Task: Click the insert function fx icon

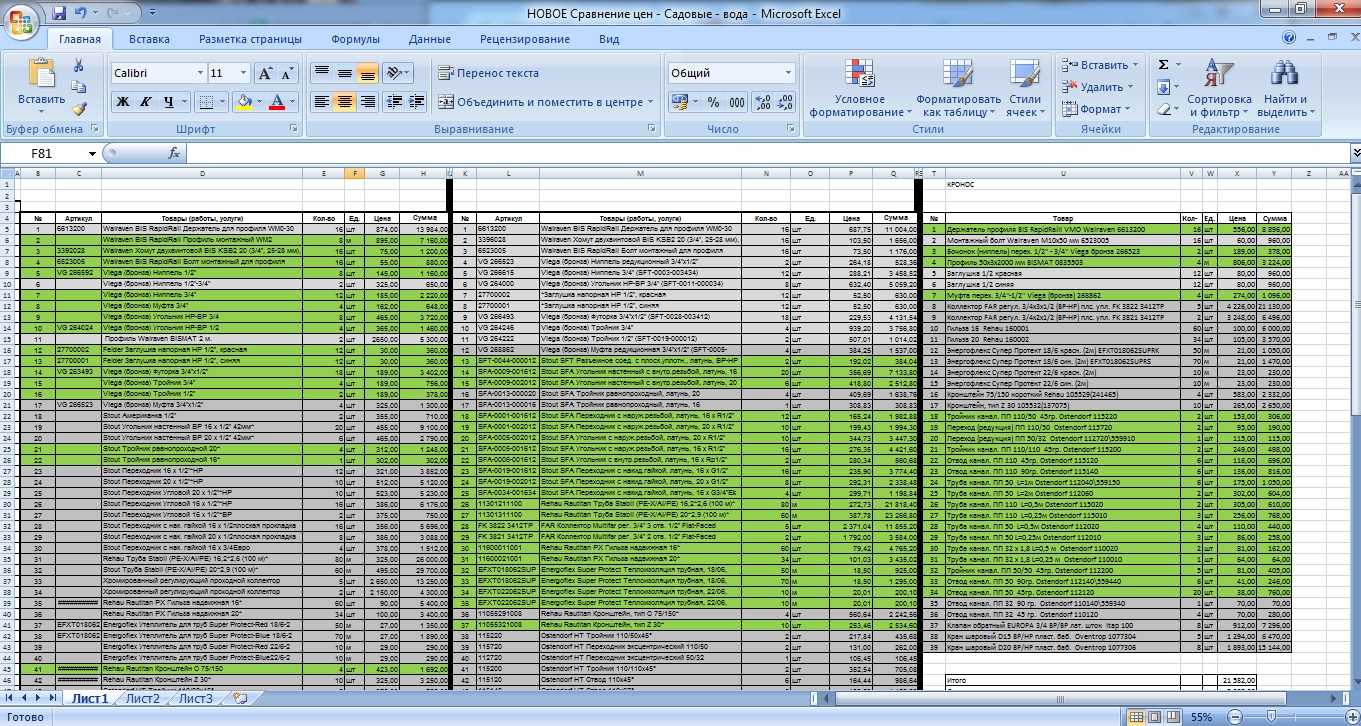Action: [173, 153]
